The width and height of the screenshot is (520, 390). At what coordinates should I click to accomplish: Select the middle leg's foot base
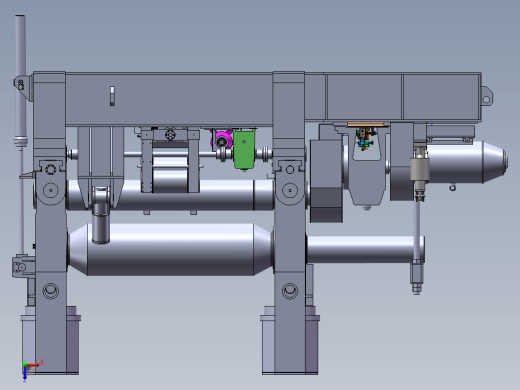tap(289, 340)
